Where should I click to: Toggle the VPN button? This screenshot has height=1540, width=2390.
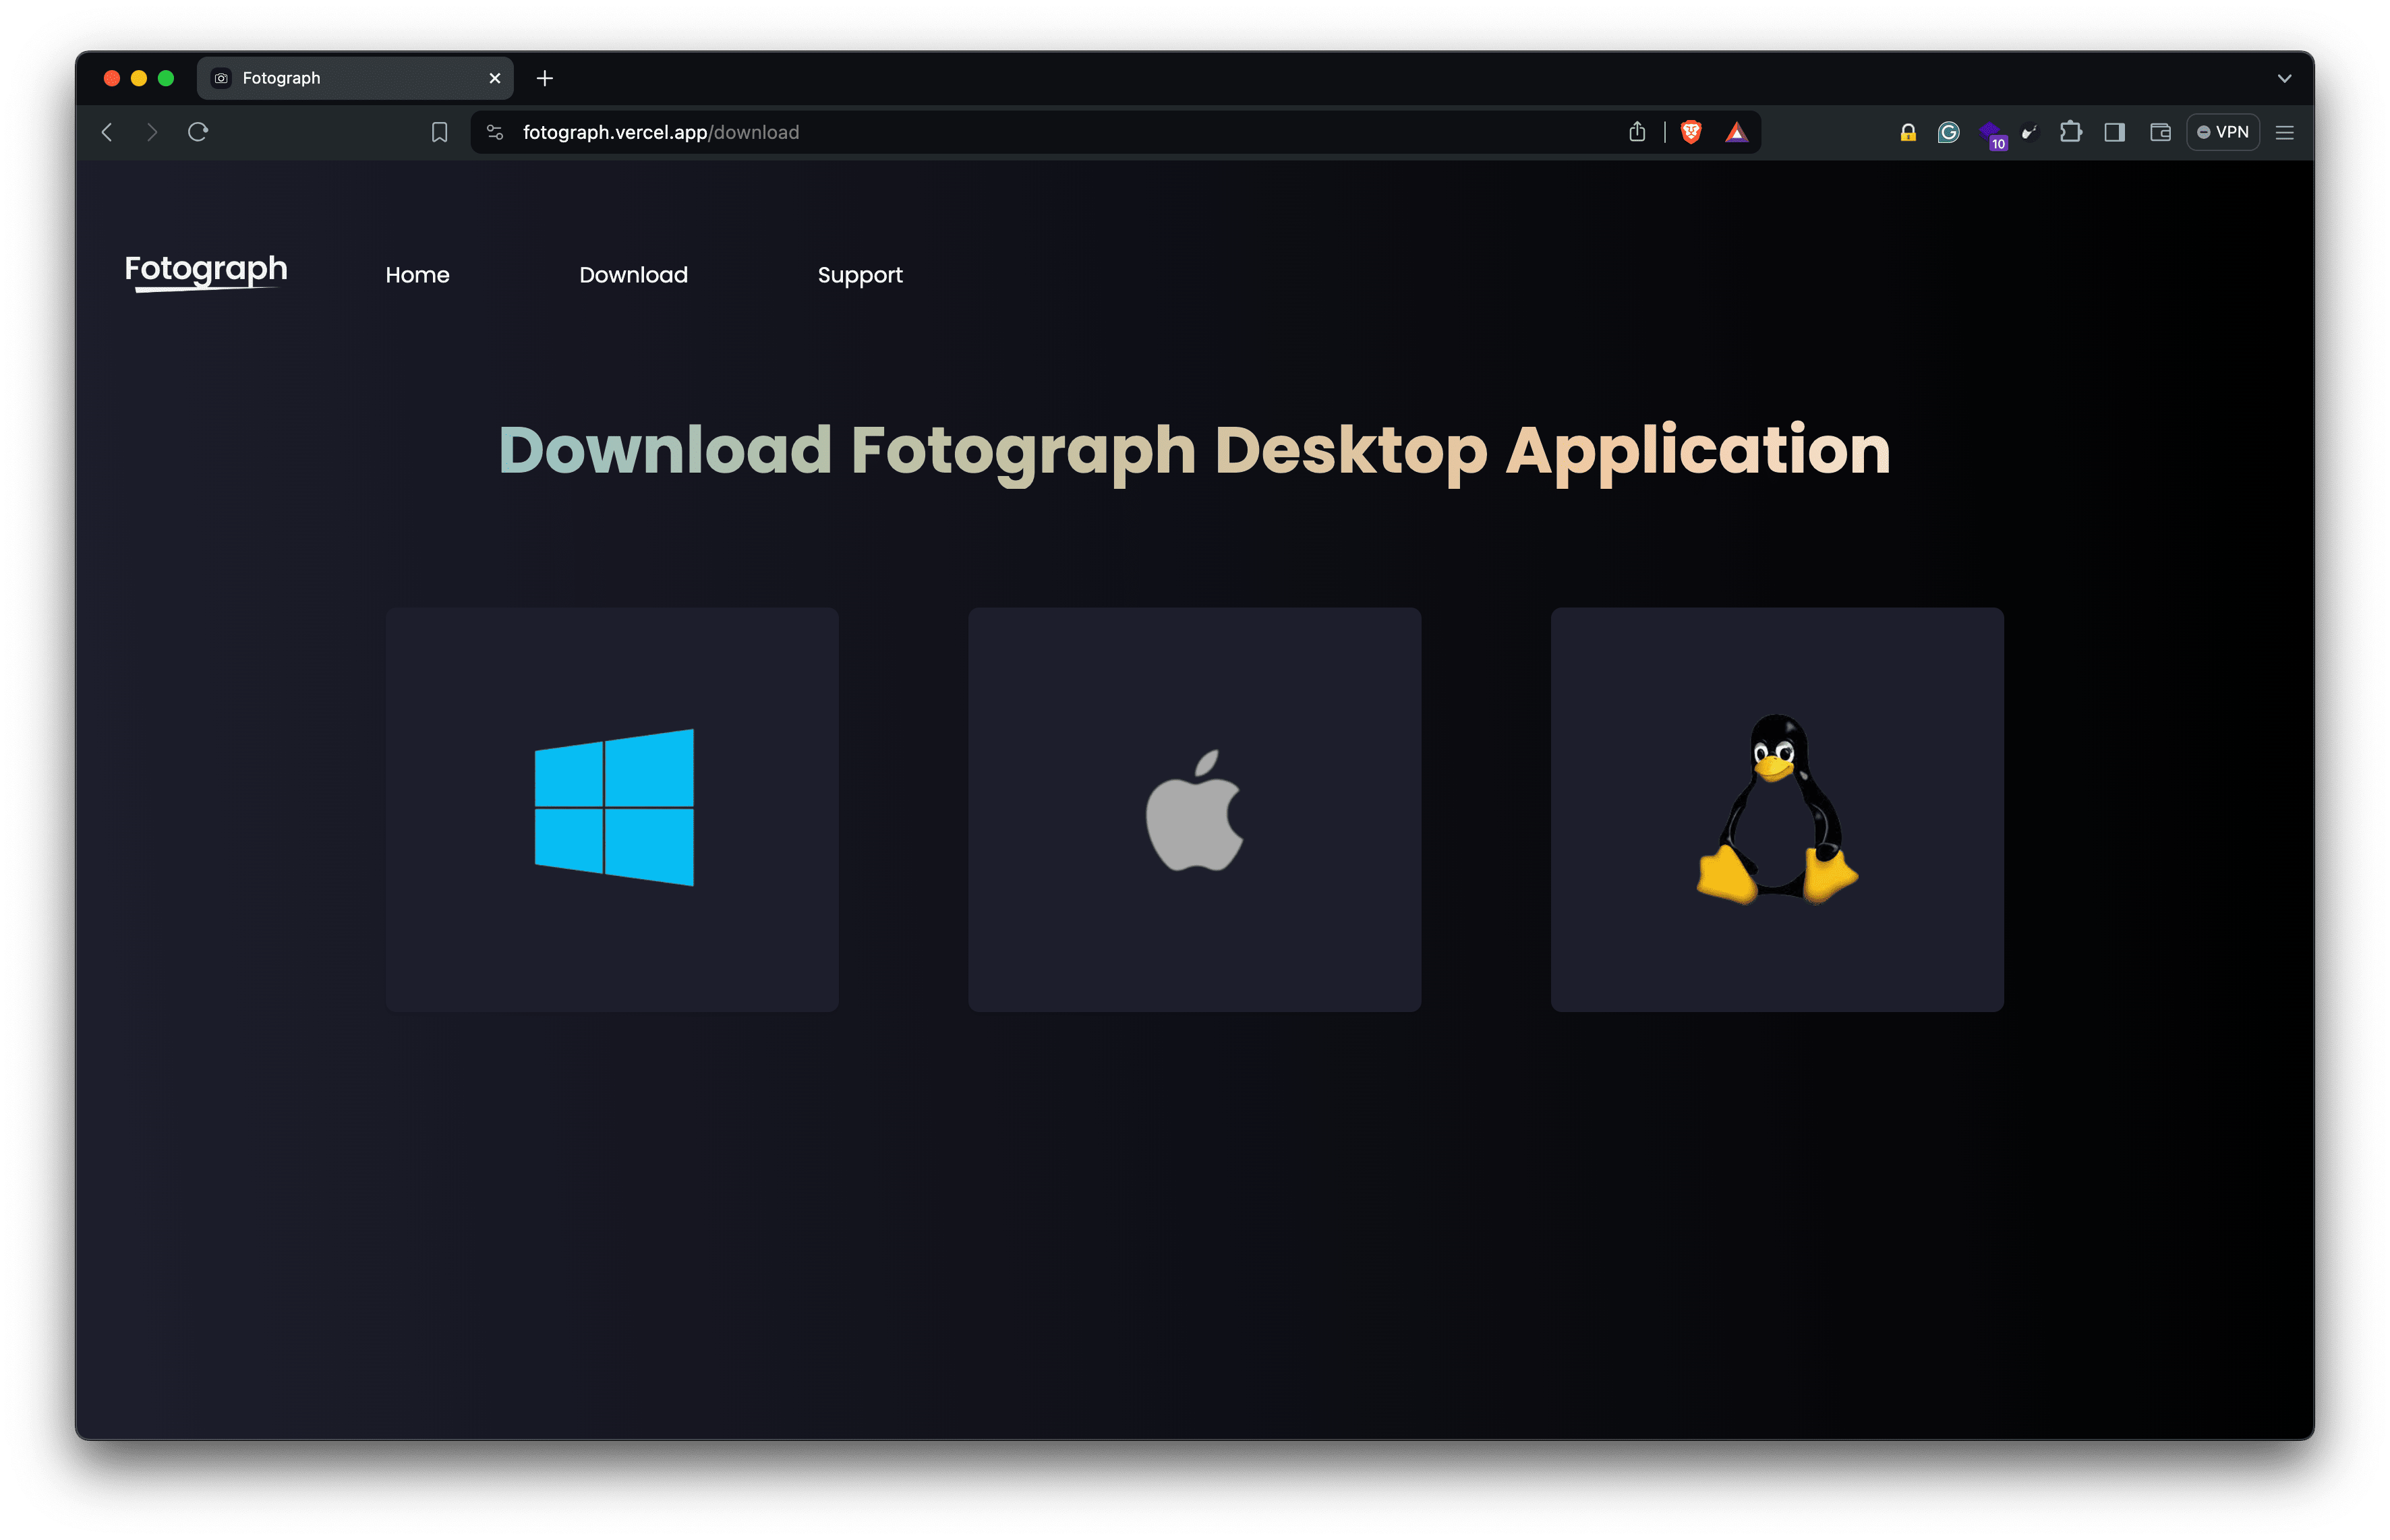(2223, 132)
